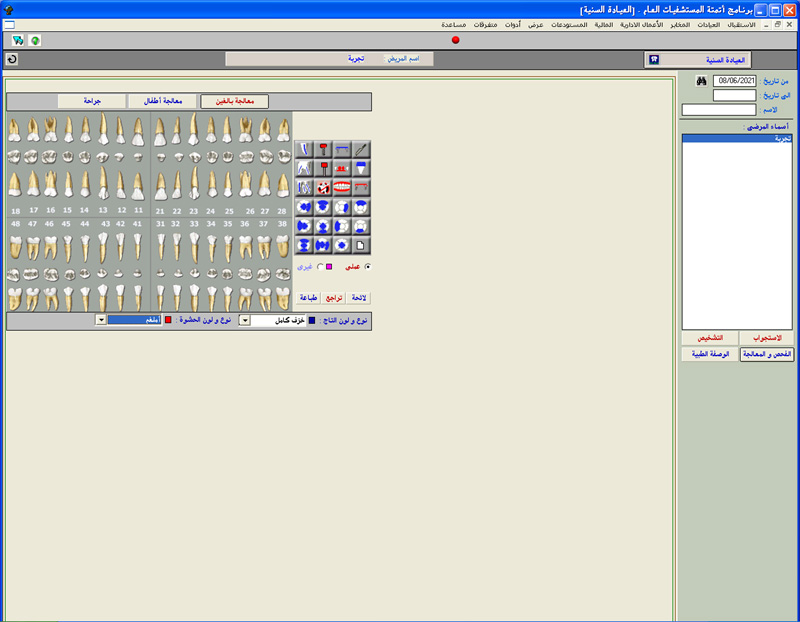800x622 pixels.
Task: Switch to the جراحة tab
Action: click(91, 101)
